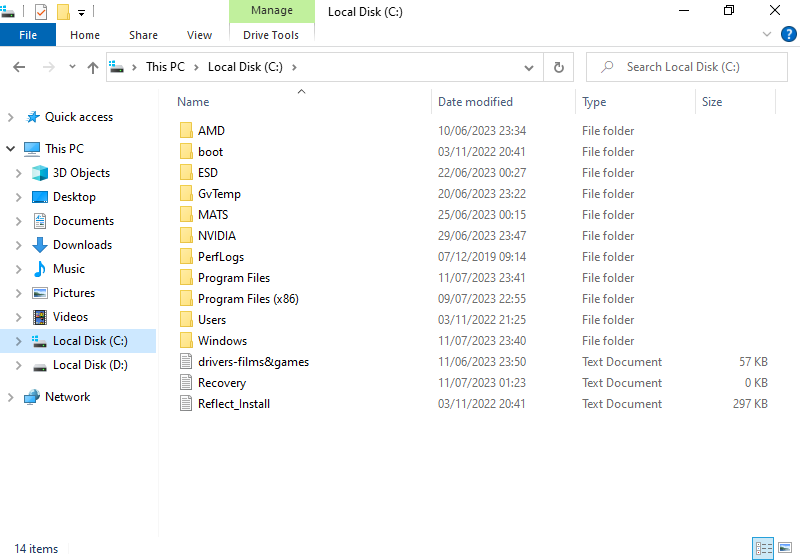
Task: Click the Pictures icon in sidebar
Action: [40, 293]
